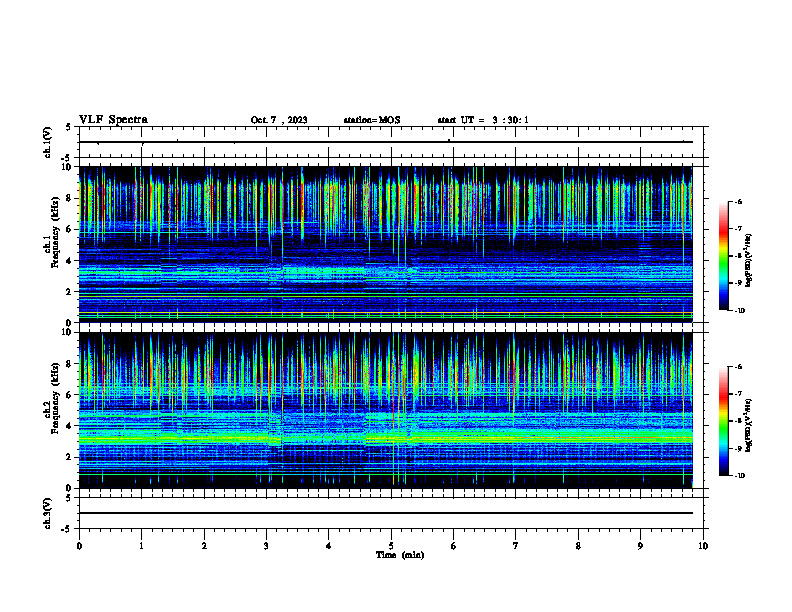The image size is (792, 612).
Task: Click the "ch.3(V)" waveform axis label
Action: click(x=48, y=513)
